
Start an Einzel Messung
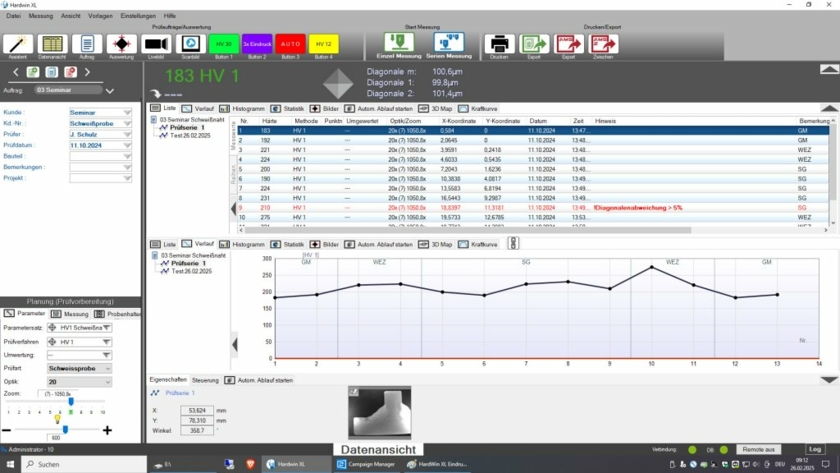[399, 44]
